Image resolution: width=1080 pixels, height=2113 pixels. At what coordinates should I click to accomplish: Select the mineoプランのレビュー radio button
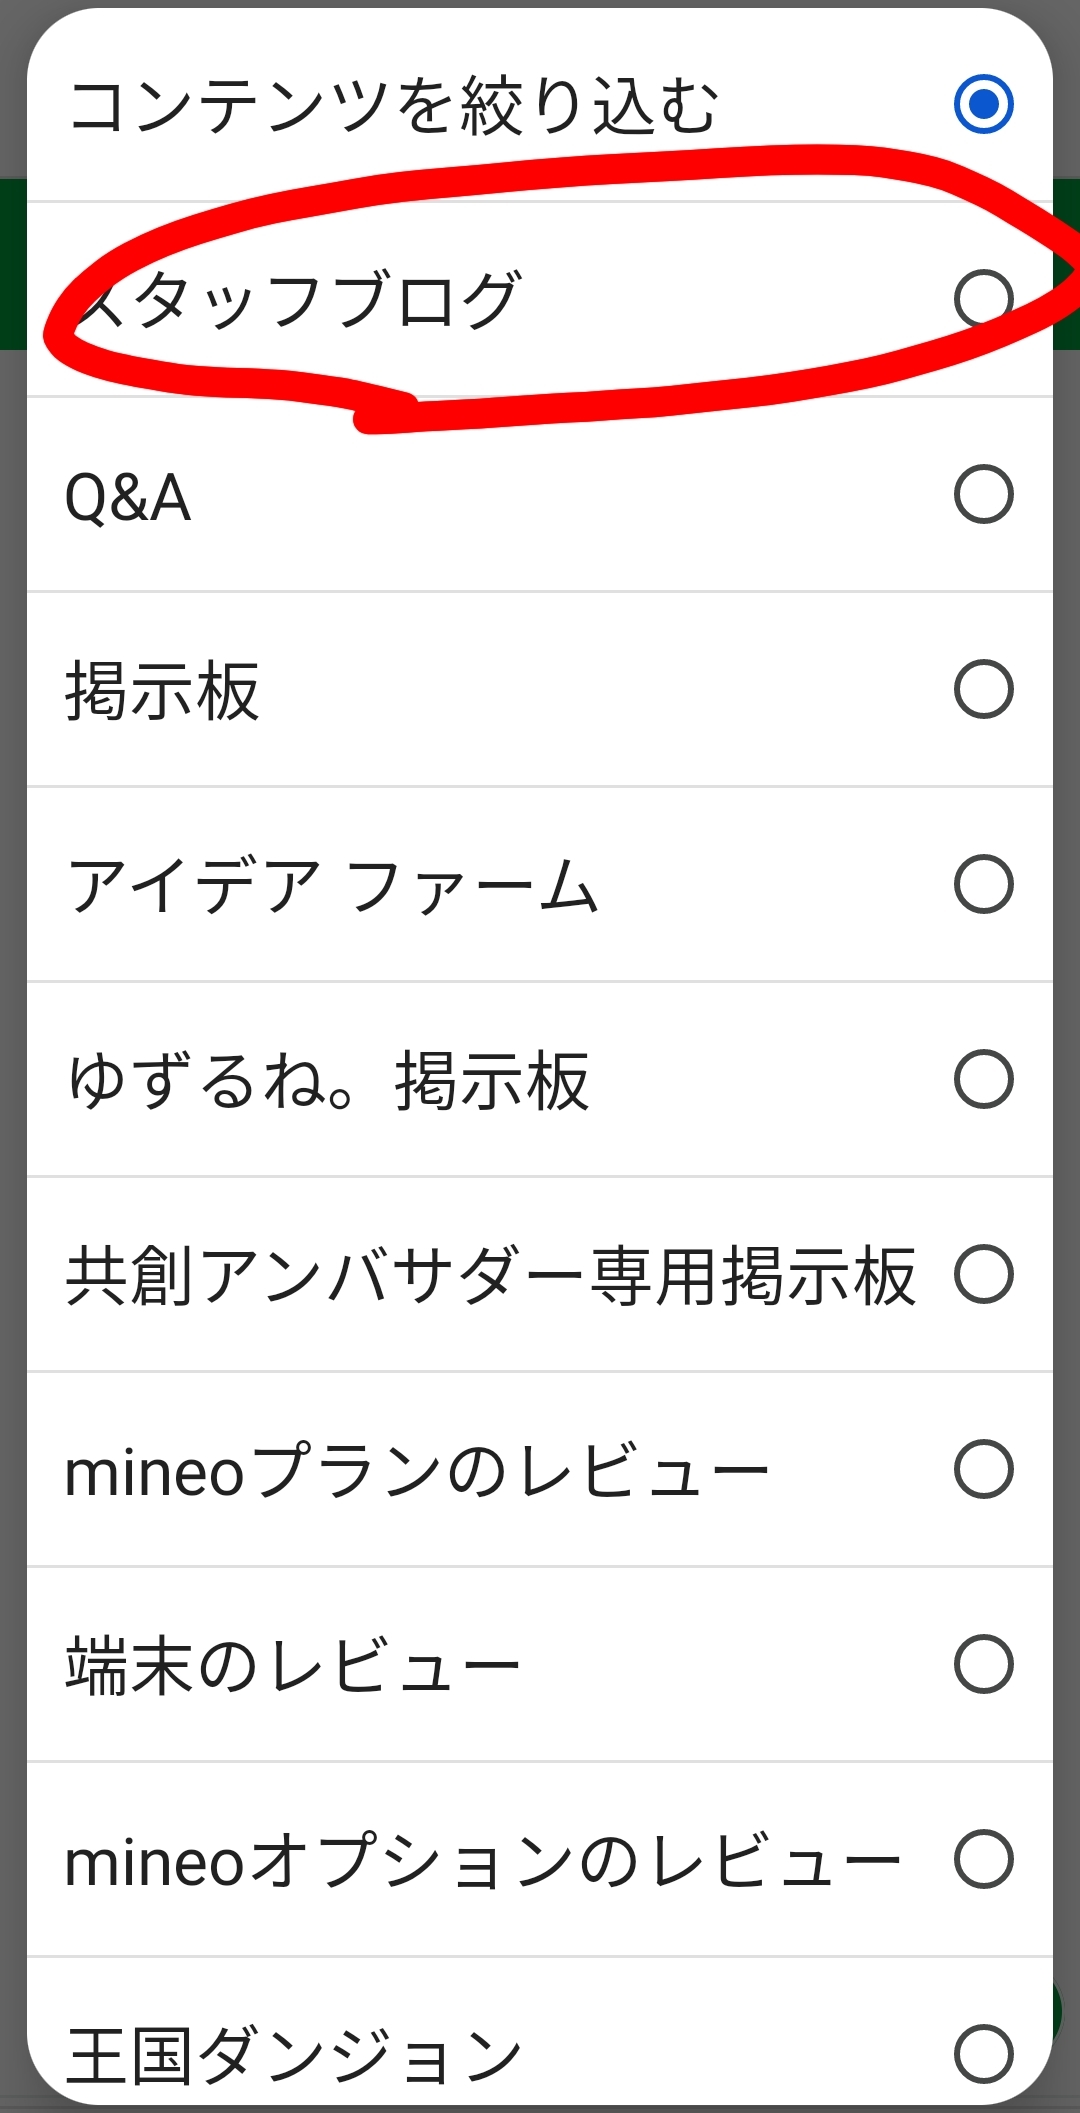coord(984,1469)
